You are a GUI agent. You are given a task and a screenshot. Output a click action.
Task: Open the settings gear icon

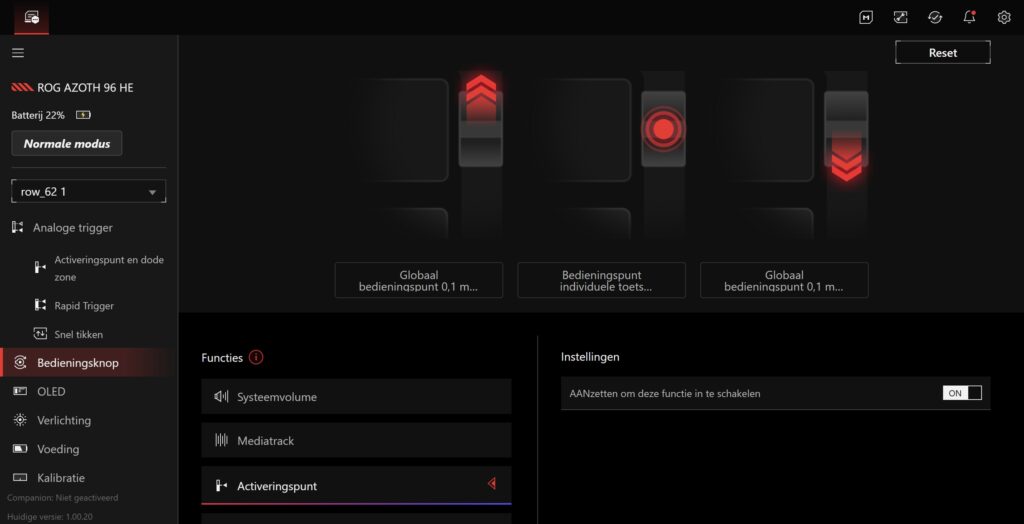point(1004,17)
